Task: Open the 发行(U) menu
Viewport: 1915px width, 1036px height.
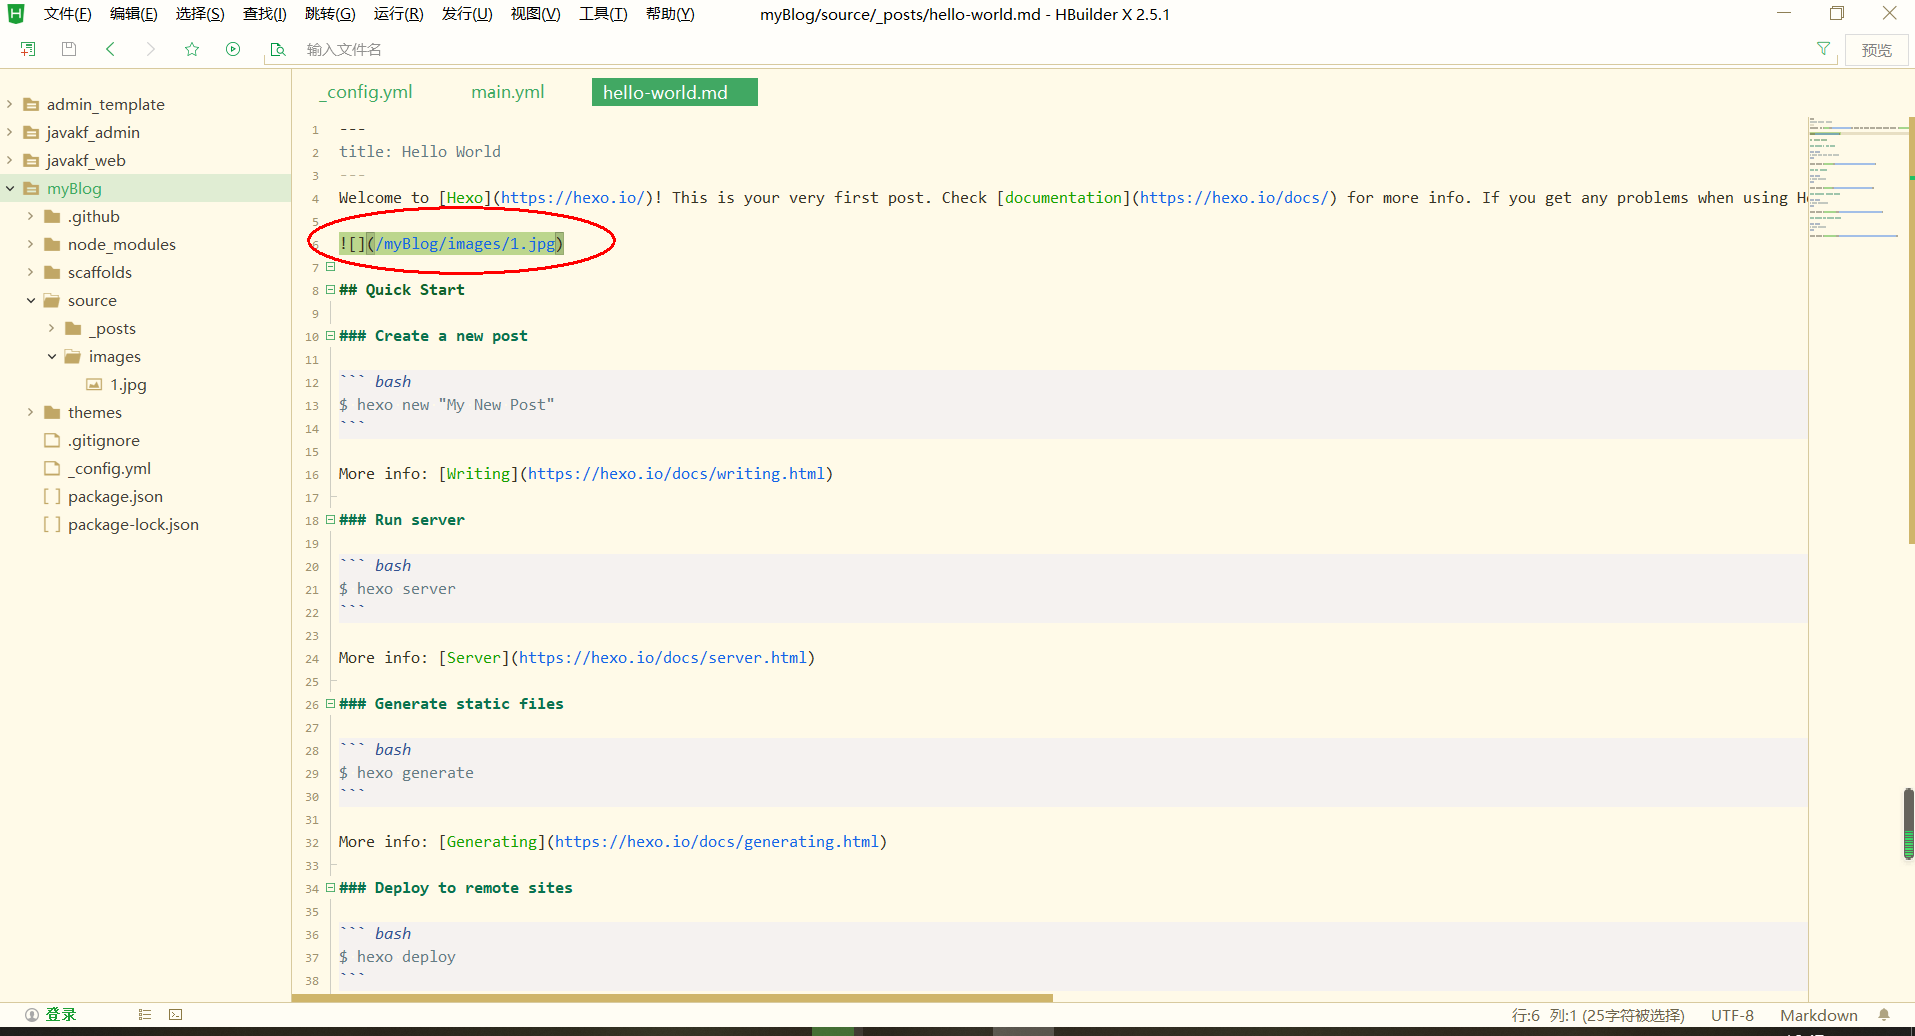Action: pyautogui.click(x=467, y=14)
